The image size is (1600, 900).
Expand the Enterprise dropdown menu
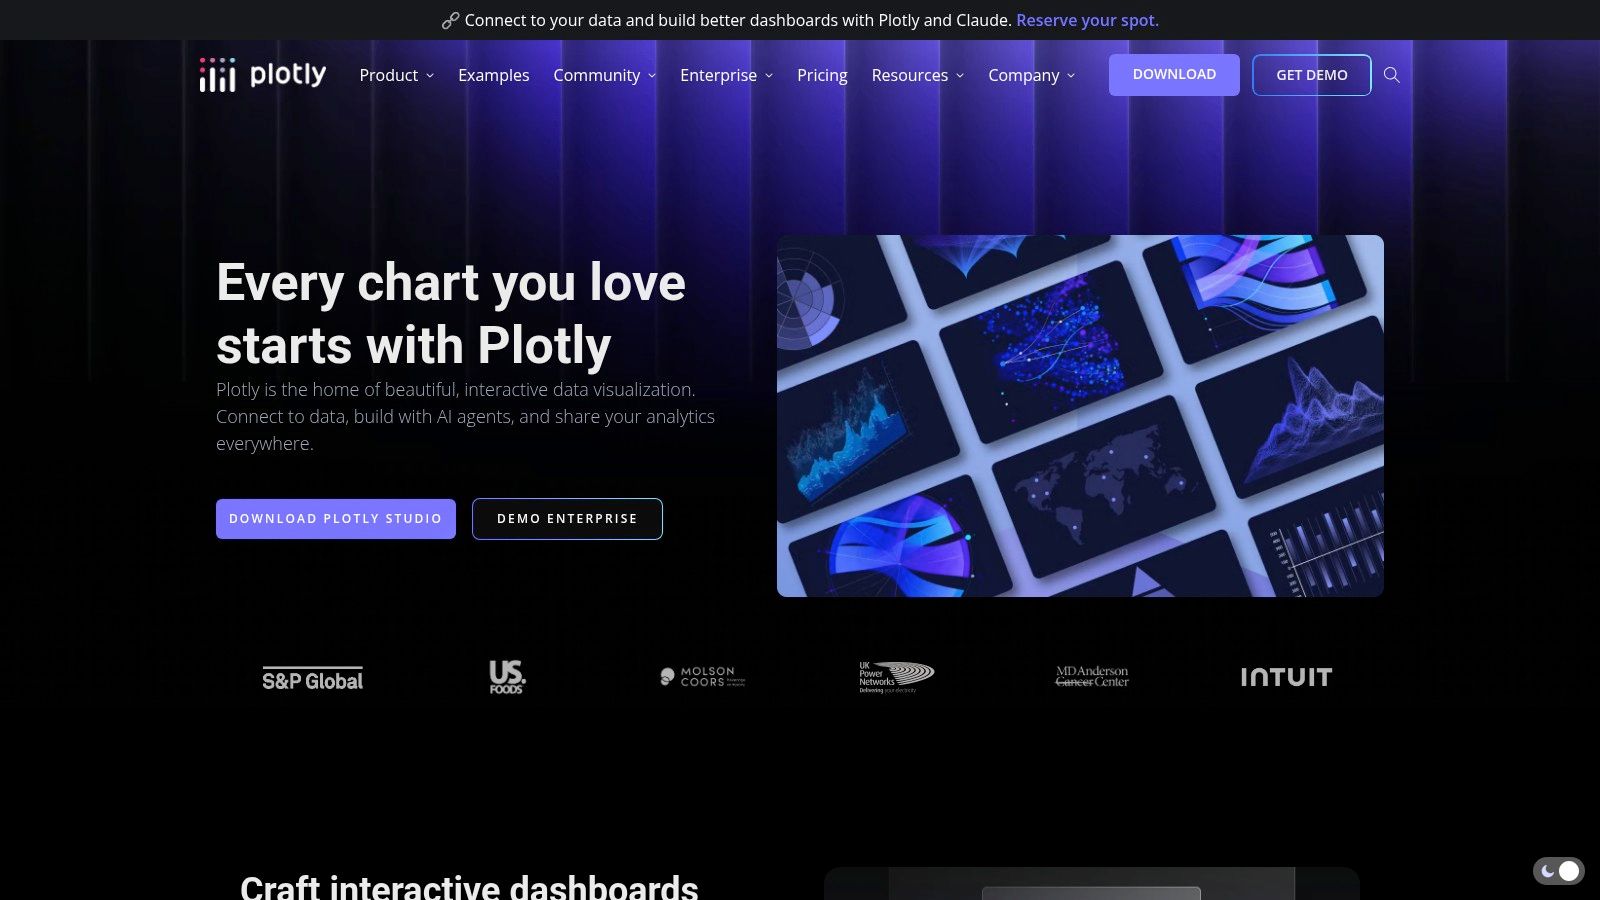pyautogui.click(x=727, y=75)
